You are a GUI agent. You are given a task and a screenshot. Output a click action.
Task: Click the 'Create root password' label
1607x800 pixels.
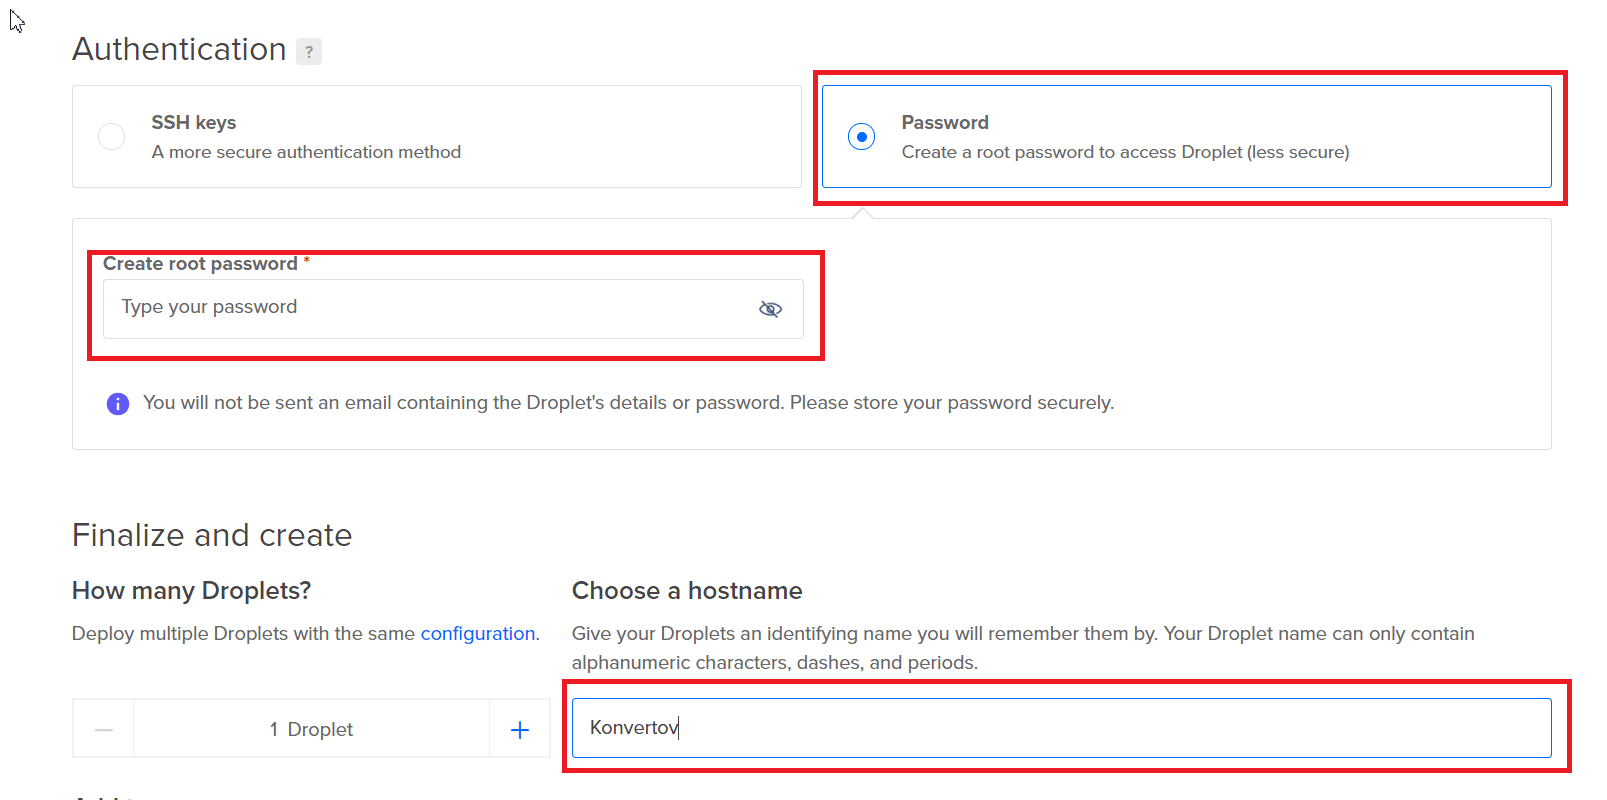pos(200,264)
